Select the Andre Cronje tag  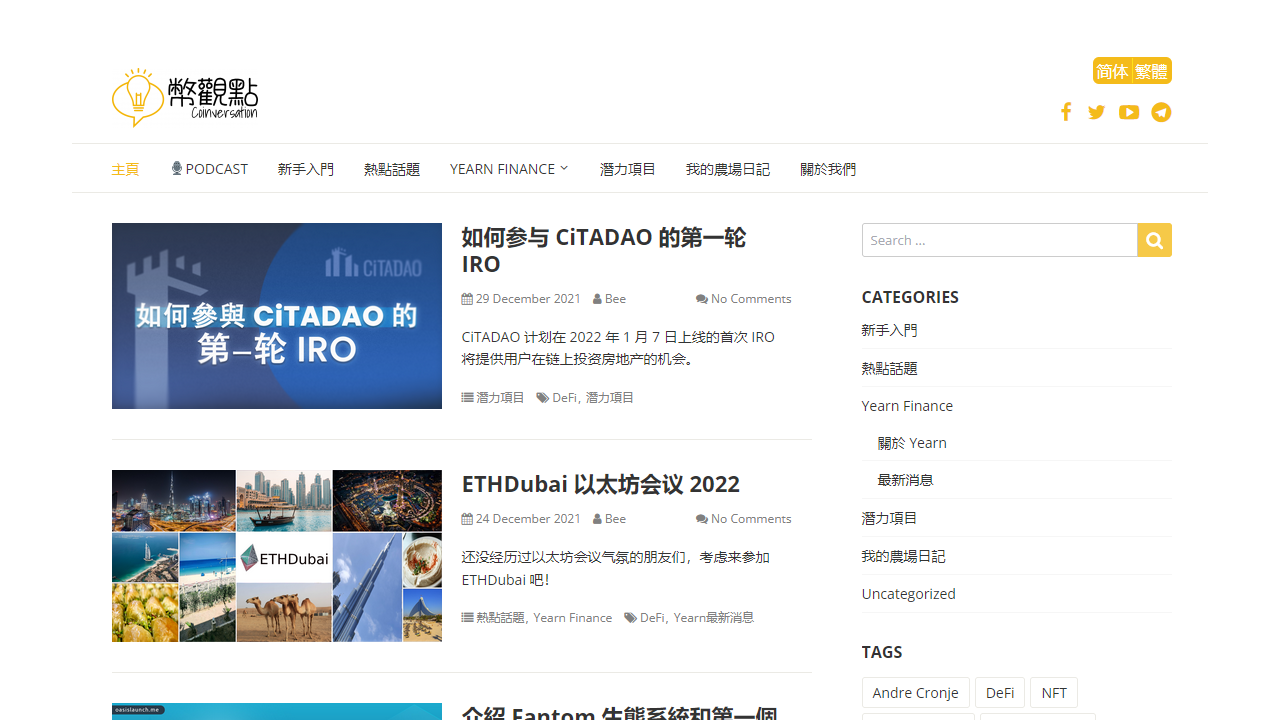(916, 693)
